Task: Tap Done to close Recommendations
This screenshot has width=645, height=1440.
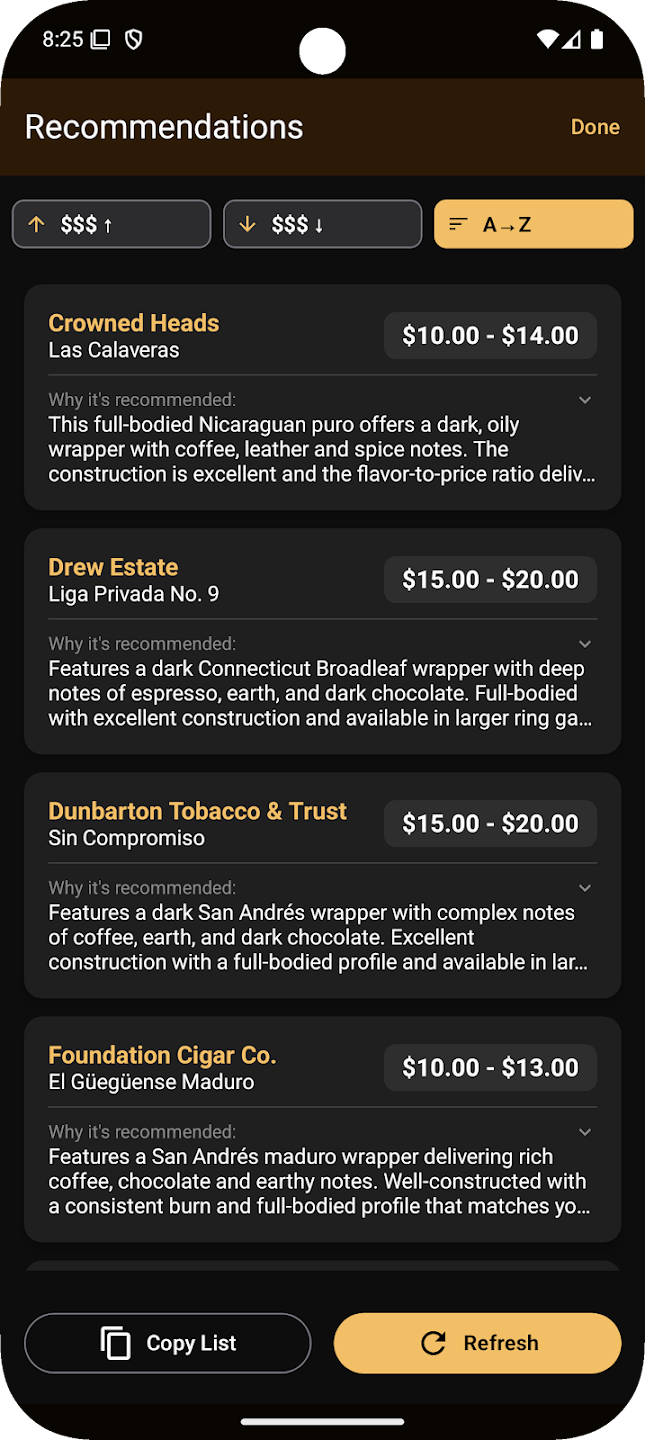Action: (595, 126)
